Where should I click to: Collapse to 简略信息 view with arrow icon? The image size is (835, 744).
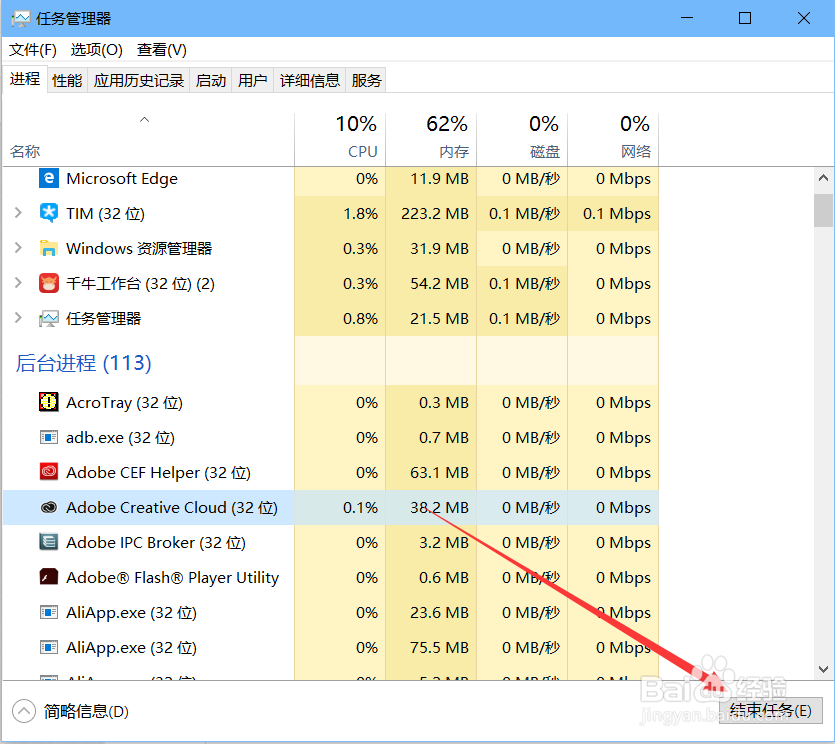[23, 711]
